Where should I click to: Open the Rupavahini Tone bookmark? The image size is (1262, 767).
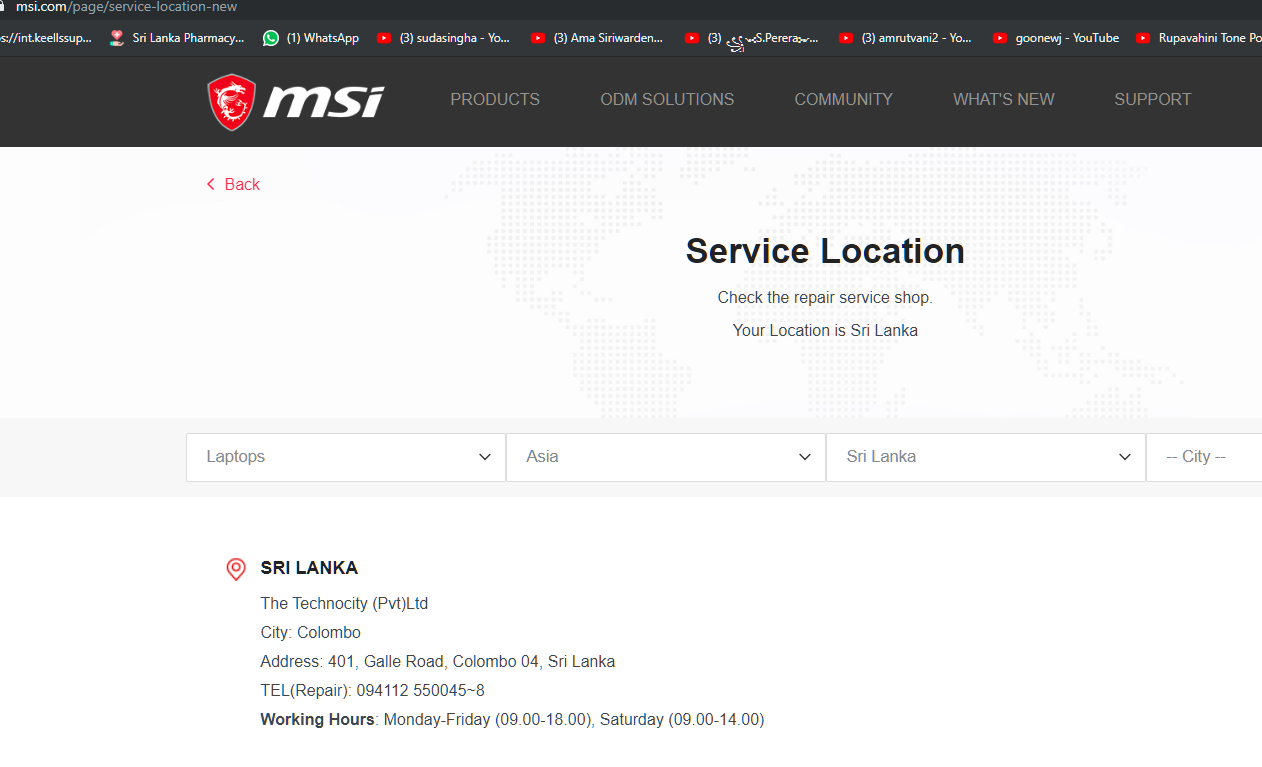click(x=1199, y=38)
